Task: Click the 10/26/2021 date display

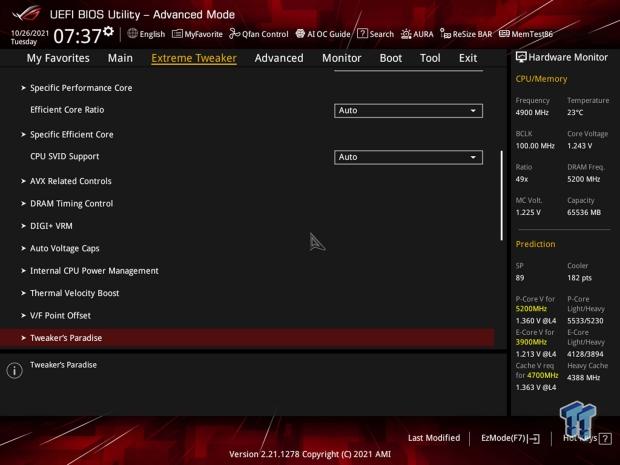Action: pos(30,33)
